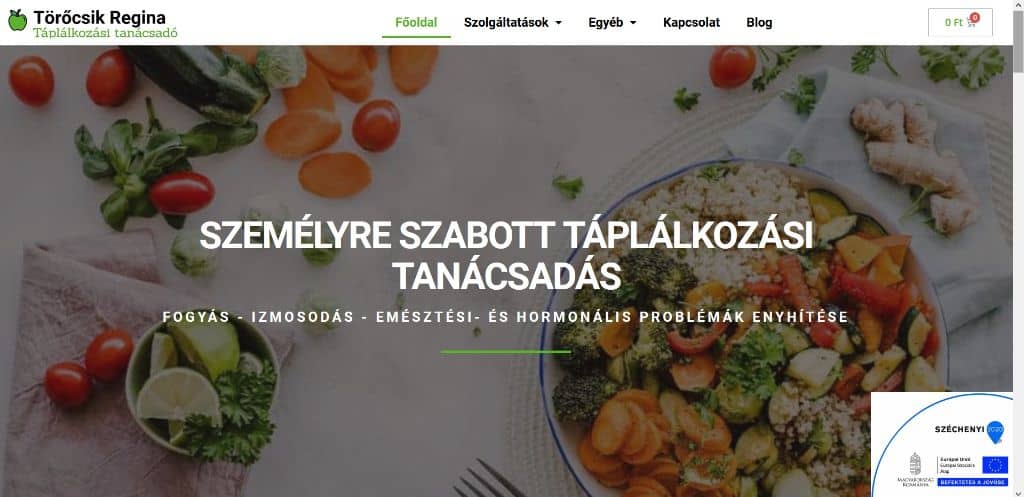The image size is (1024, 497).
Task: Navigate to the Kapcsolat page
Action: click(x=692, y=22)
